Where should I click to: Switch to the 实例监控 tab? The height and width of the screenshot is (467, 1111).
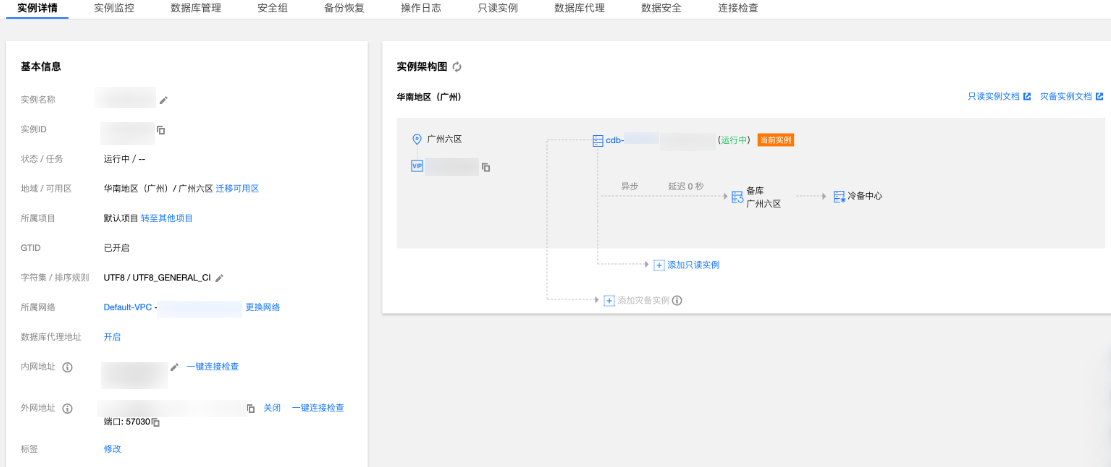[x=114, y=8]
